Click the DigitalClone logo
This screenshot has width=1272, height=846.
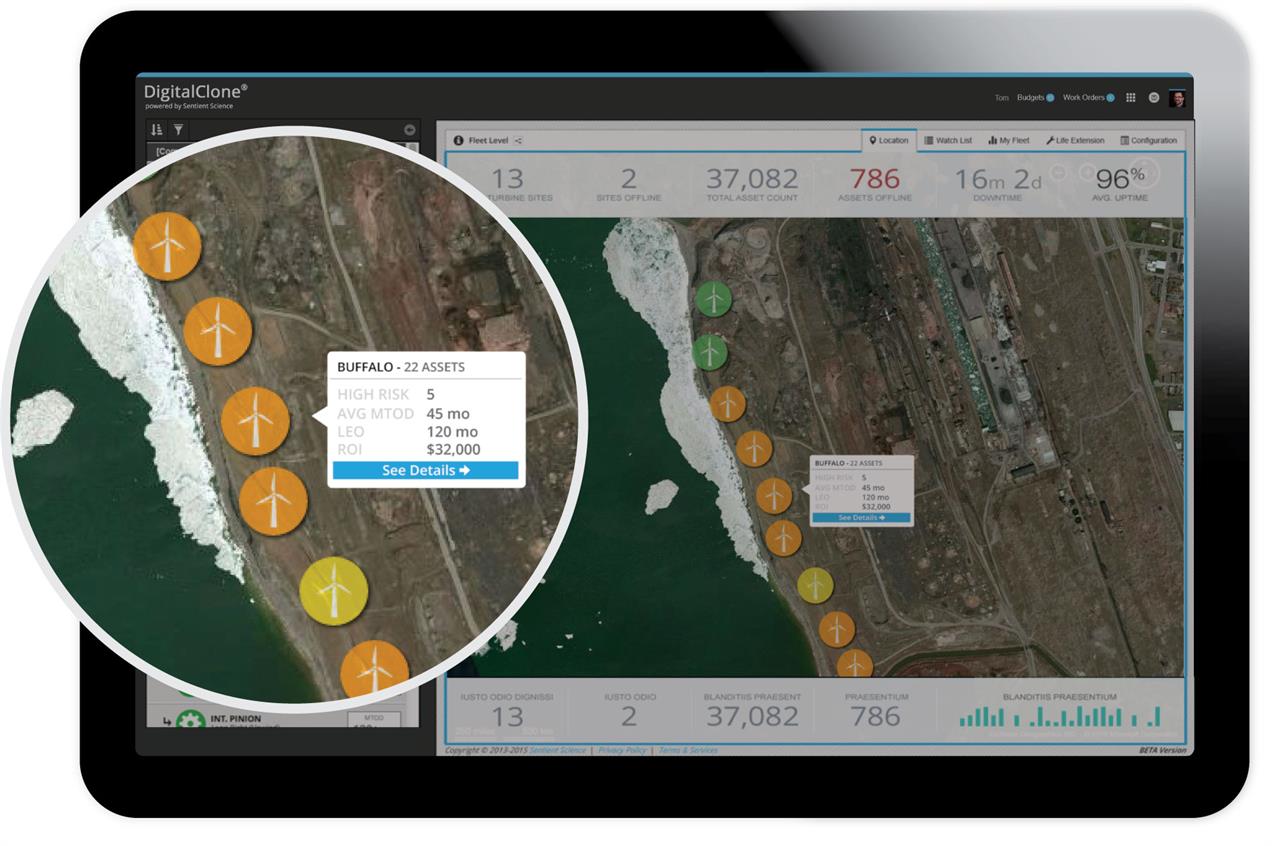coord(195,95)
